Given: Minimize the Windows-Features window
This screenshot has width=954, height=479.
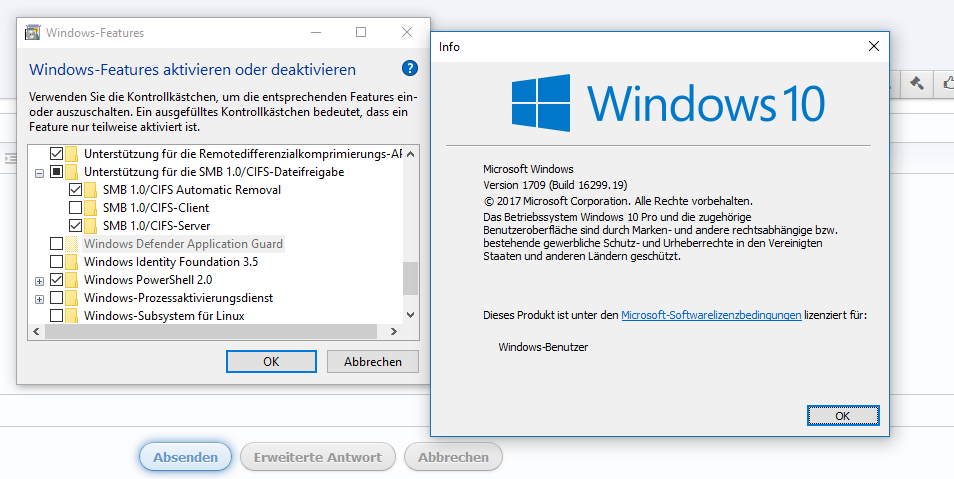Looking at the screenshot, I should point(316,32).
